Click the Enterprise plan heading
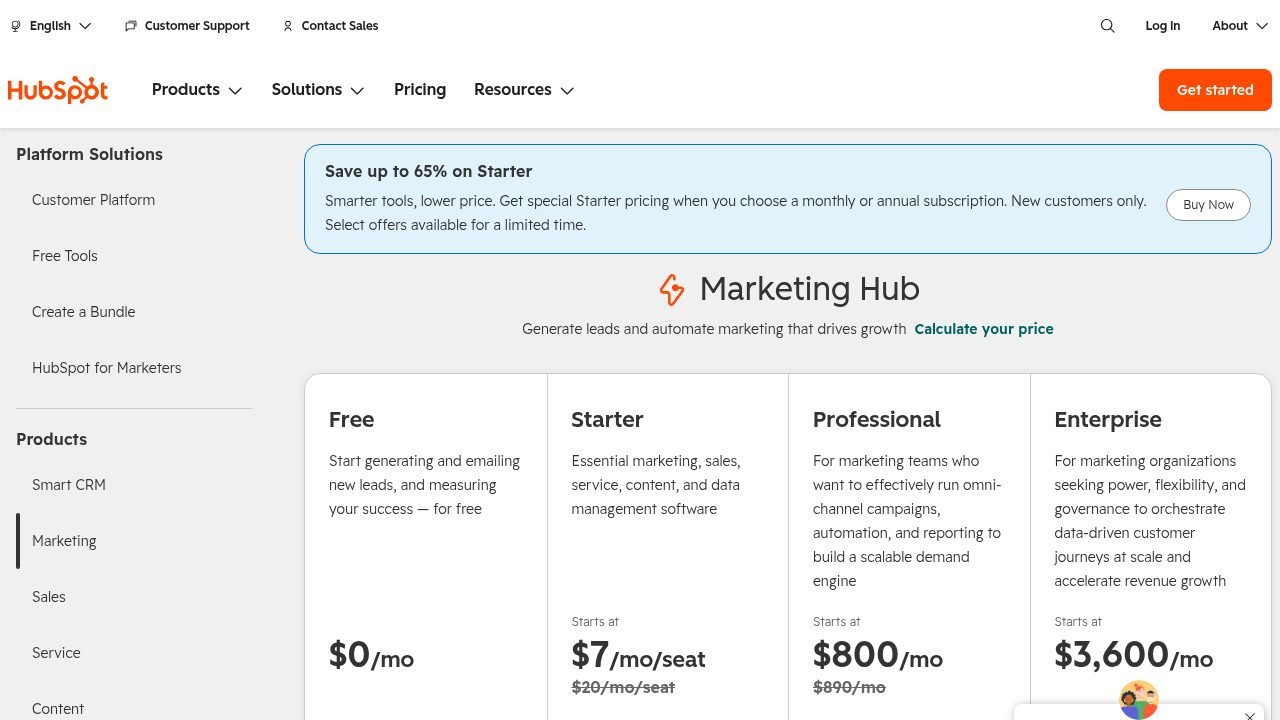 pos(1108,420)
